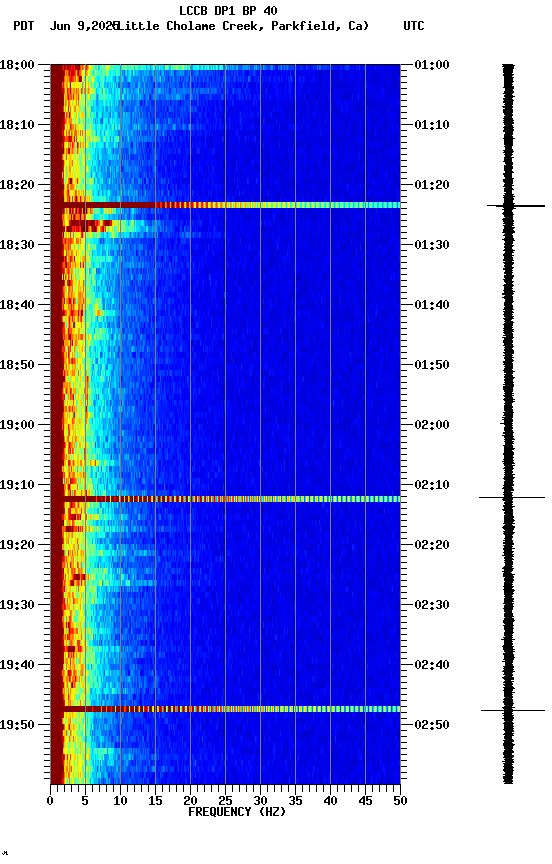
Task: Click the 02:00 UTC time label
Action: coord(432,425)
